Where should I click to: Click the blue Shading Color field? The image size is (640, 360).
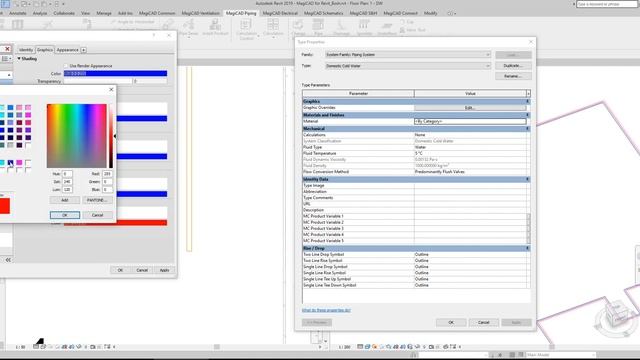click(116, 73)
